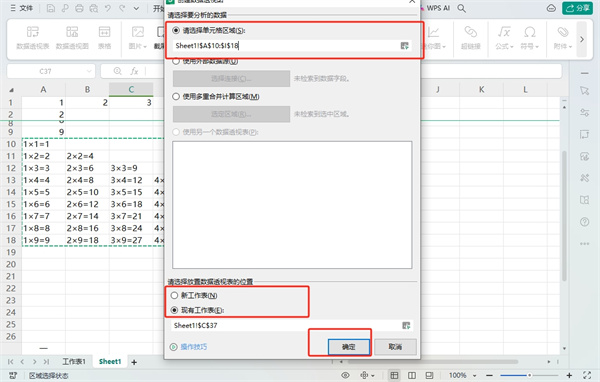Click the 确定 button in dialog
Screen dimensions: 600x382
(x=349, y=347)
